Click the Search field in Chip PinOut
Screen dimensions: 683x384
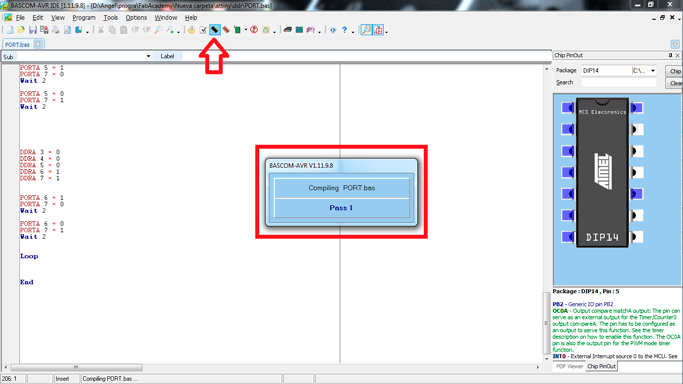click(x=619, y=83)
